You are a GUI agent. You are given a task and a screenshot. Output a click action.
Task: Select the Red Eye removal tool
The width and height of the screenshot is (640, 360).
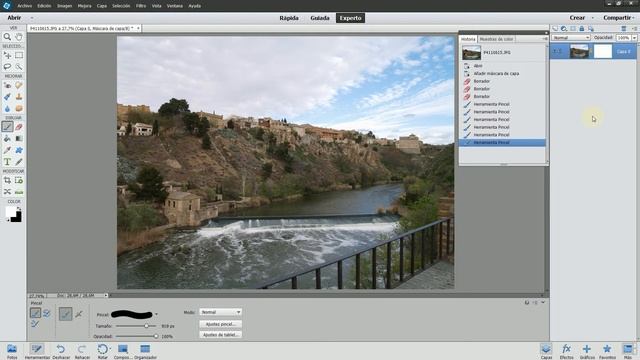click(7, 85)
